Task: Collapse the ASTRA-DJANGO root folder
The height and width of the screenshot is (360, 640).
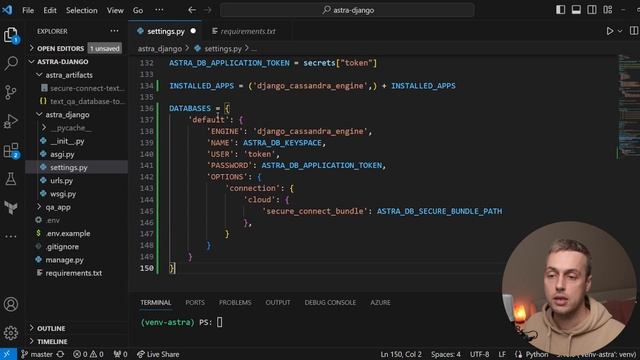Action: 77,62
